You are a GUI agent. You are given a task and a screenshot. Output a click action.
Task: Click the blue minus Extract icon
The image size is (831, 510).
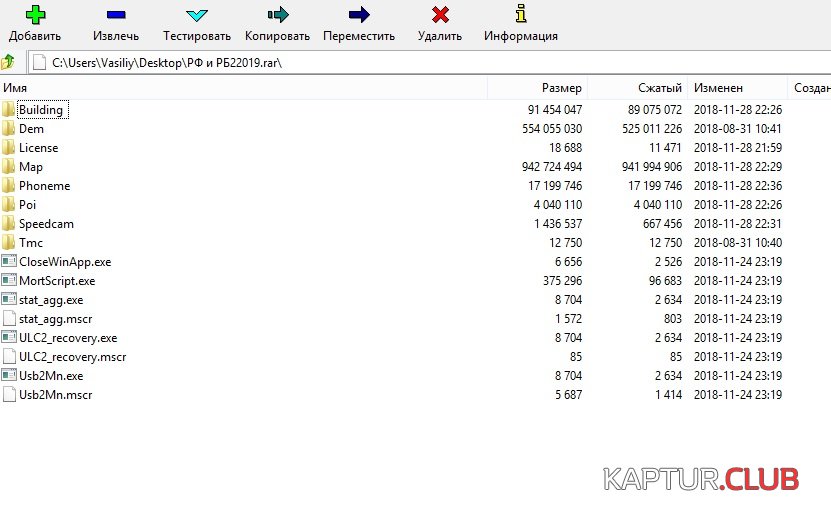pos(116,15)
